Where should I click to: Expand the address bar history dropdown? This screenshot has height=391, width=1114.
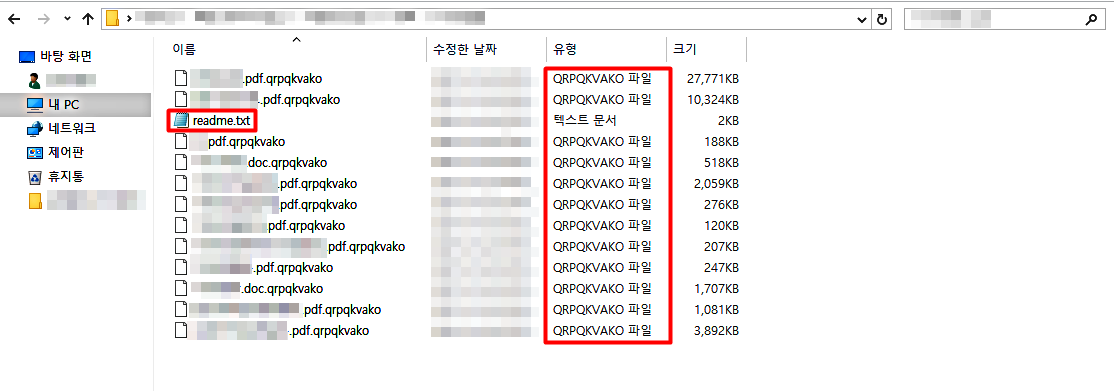pos(862,20)
